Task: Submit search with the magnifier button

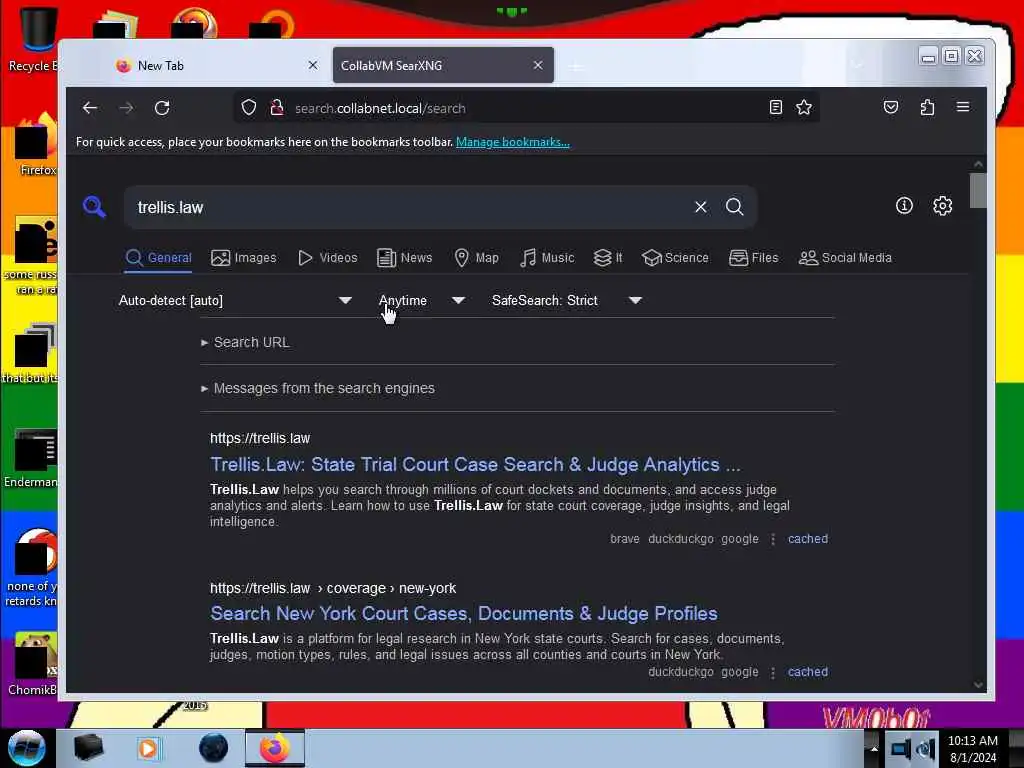Action: [x=735, y=207]
